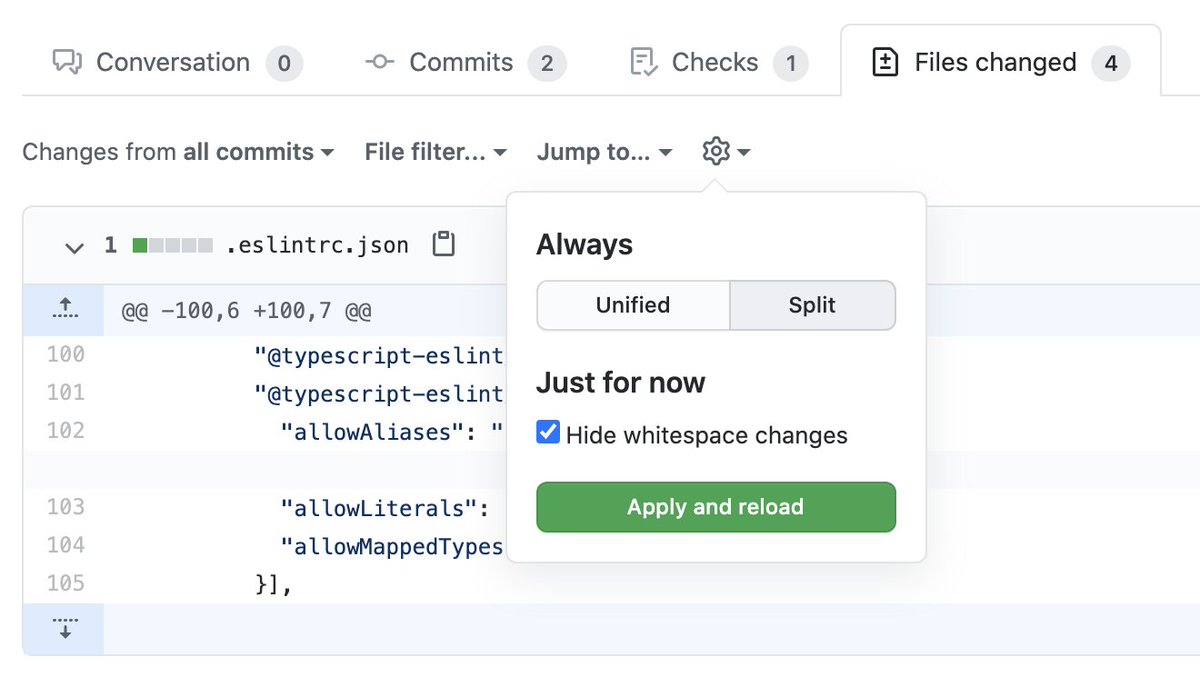This screenshot has width=1200, height=687.
Task: Collapse the .eslintrc.json file diff
Action: [x=74, y=246]
